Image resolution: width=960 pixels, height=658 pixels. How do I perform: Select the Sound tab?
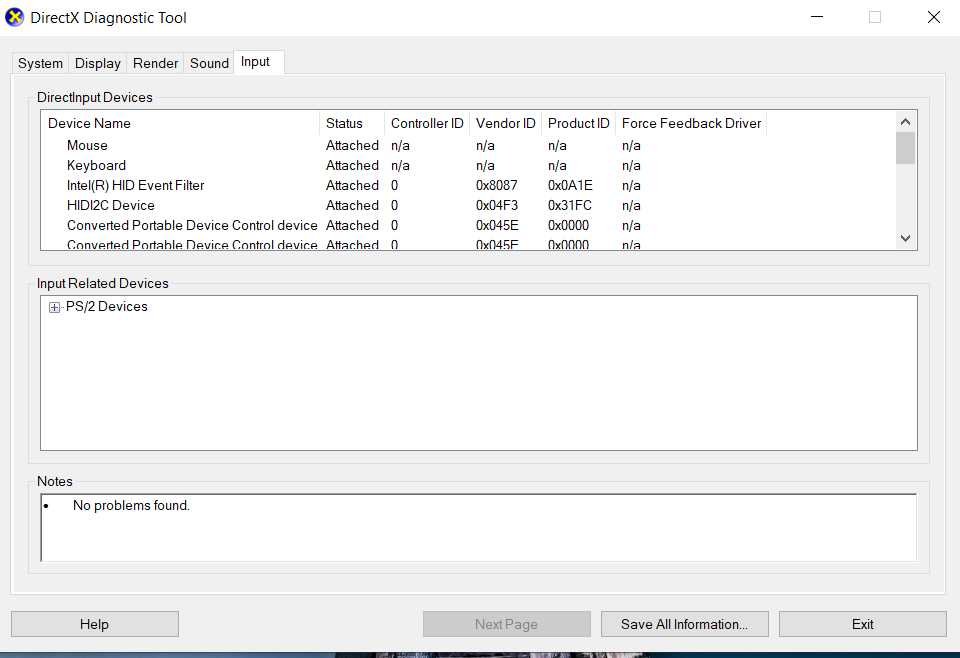coord(209,63)
